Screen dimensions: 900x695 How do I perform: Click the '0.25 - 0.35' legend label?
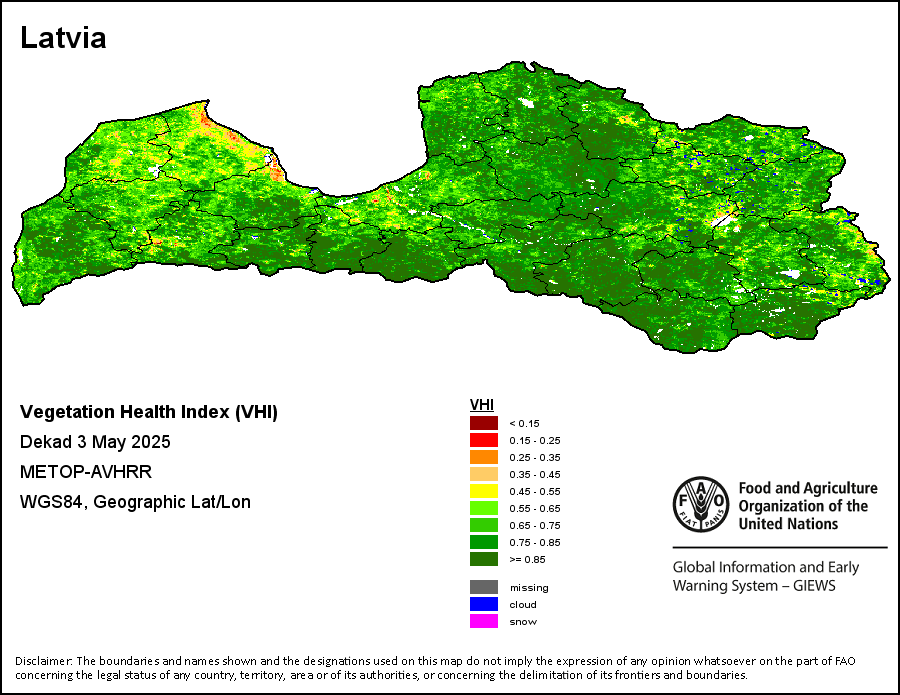[535, 457]
